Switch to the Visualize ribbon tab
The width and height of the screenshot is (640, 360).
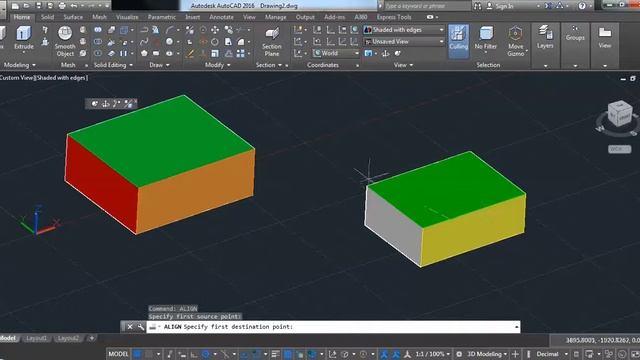[x=127, y=17]
